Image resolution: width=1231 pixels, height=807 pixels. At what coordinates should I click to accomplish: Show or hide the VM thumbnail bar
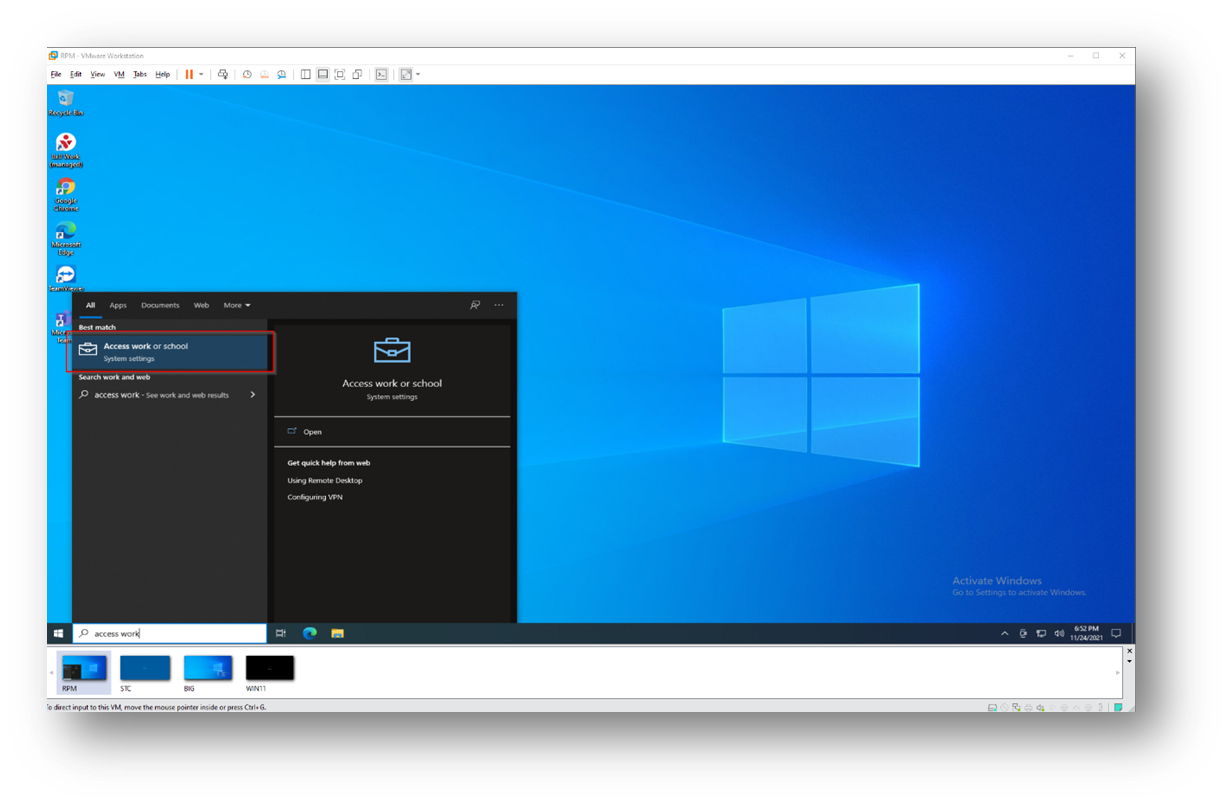pyautogui.click(x=323, y=73)
